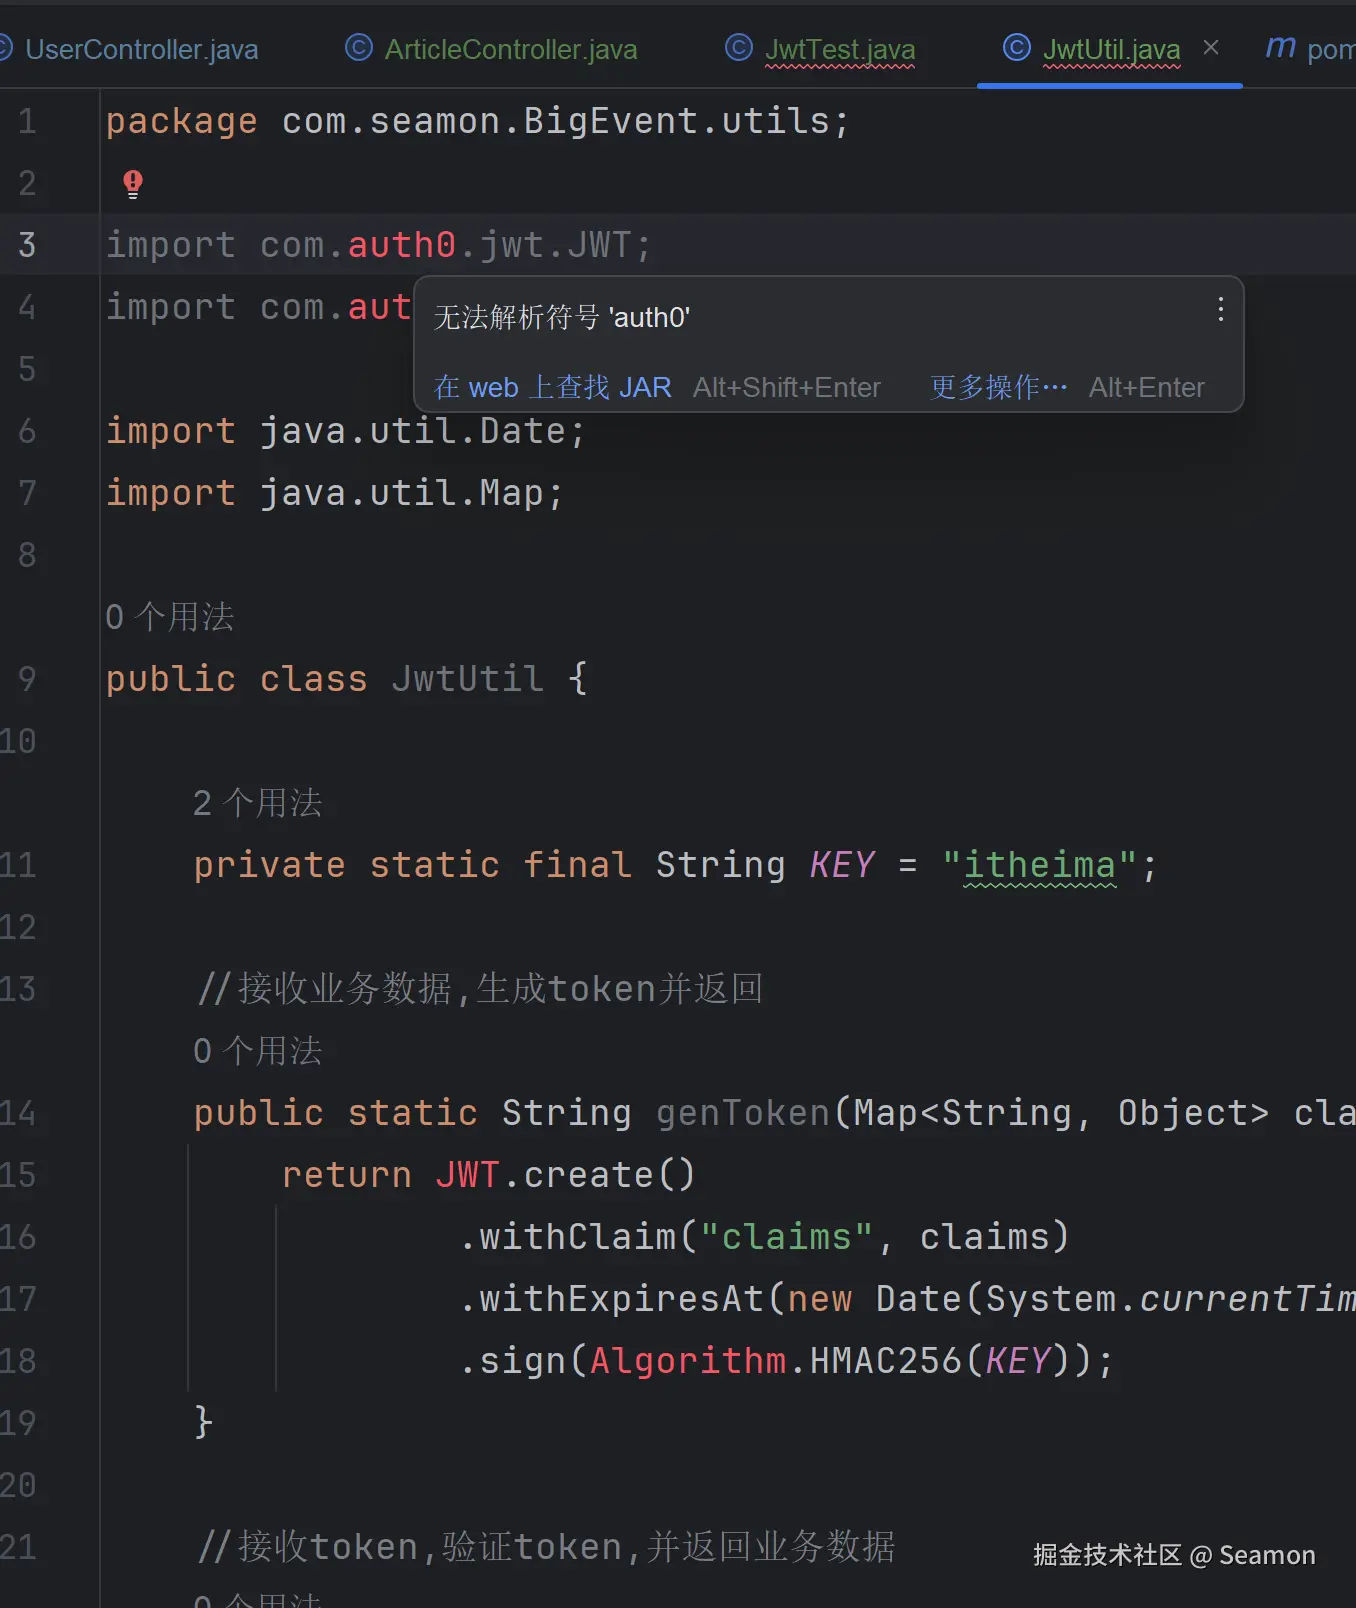
Task: Click the class icon on JwtTest.java tab
Action: pos(739,47)
